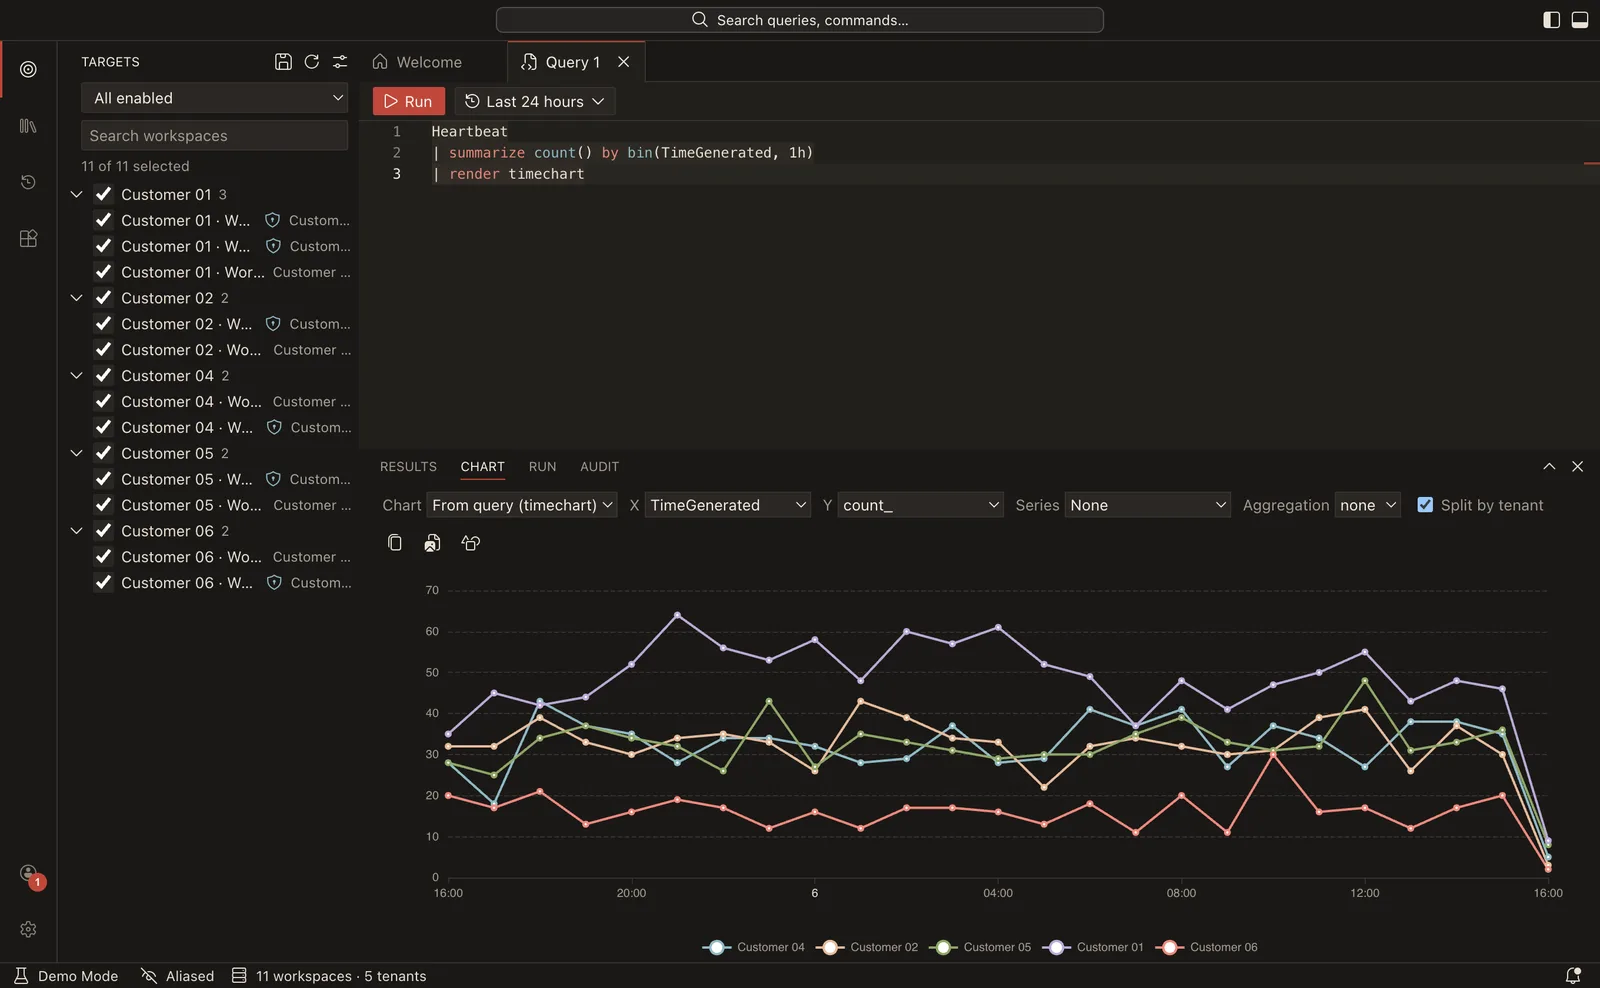
Task: Switch to the RESULTS tab
Action: [x=408, y=467]
